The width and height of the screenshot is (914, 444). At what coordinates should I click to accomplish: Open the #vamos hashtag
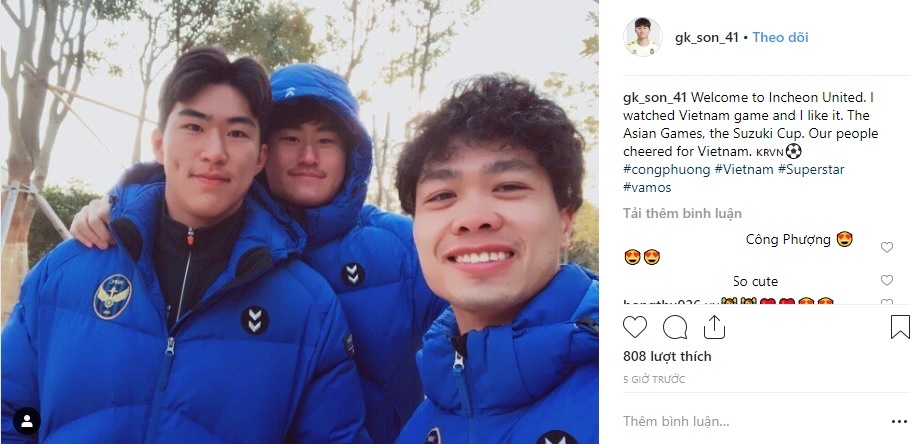point(647,188)
